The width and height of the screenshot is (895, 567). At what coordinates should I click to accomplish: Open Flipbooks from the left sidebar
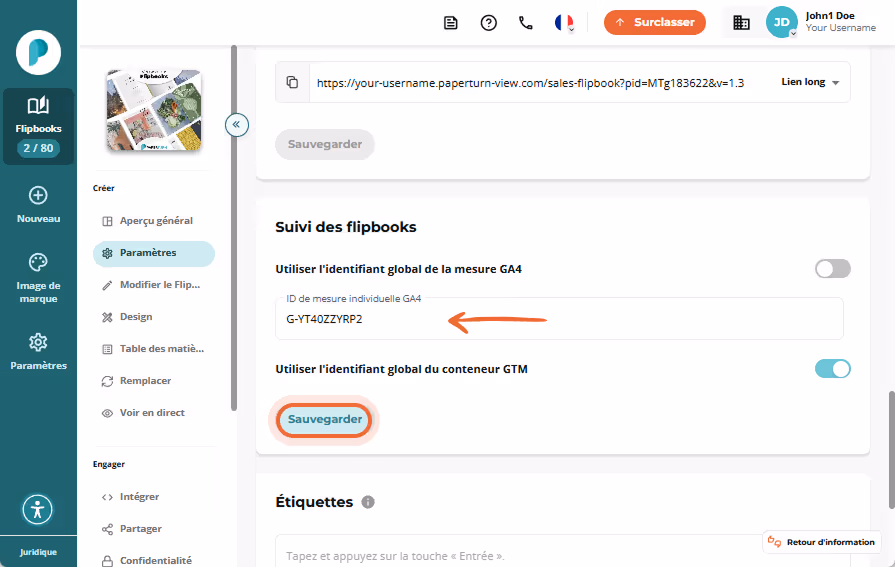point(38,126)
